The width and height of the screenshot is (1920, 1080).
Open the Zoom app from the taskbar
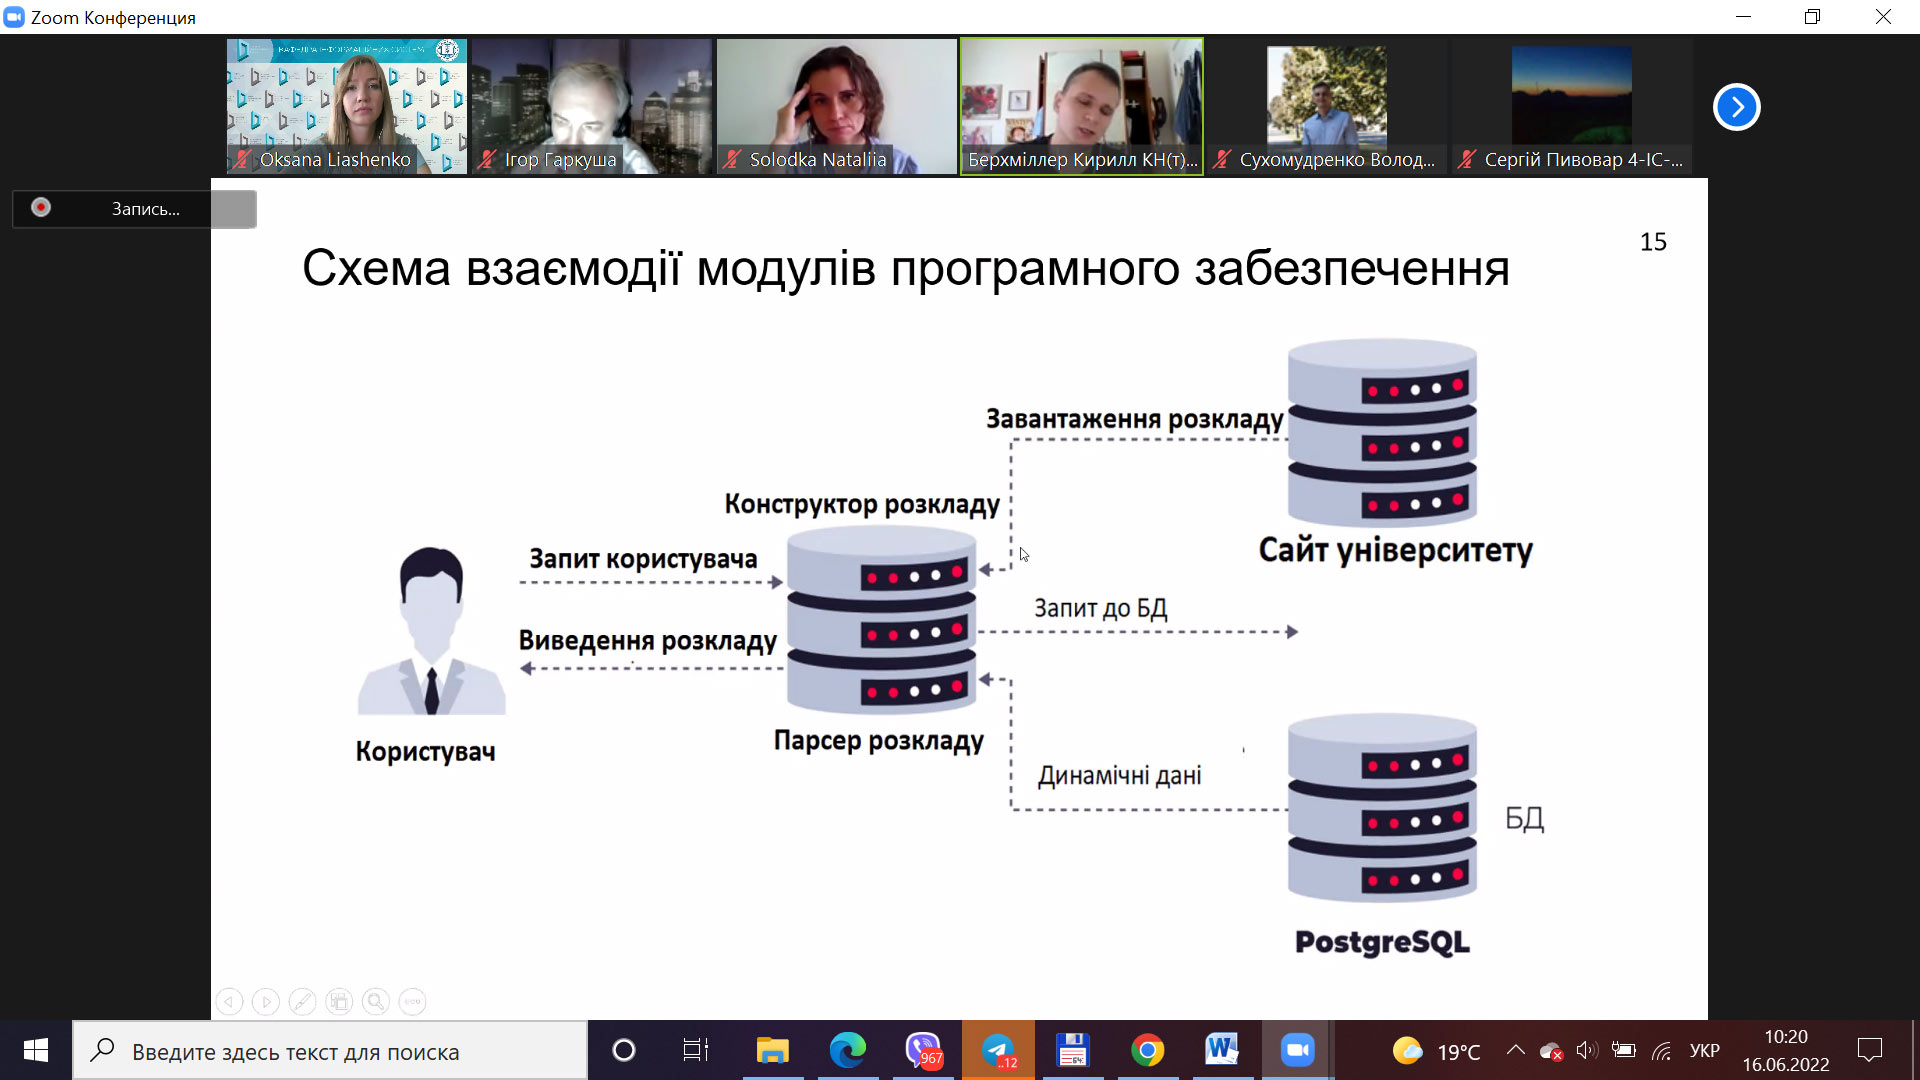click(1297, 1050)
